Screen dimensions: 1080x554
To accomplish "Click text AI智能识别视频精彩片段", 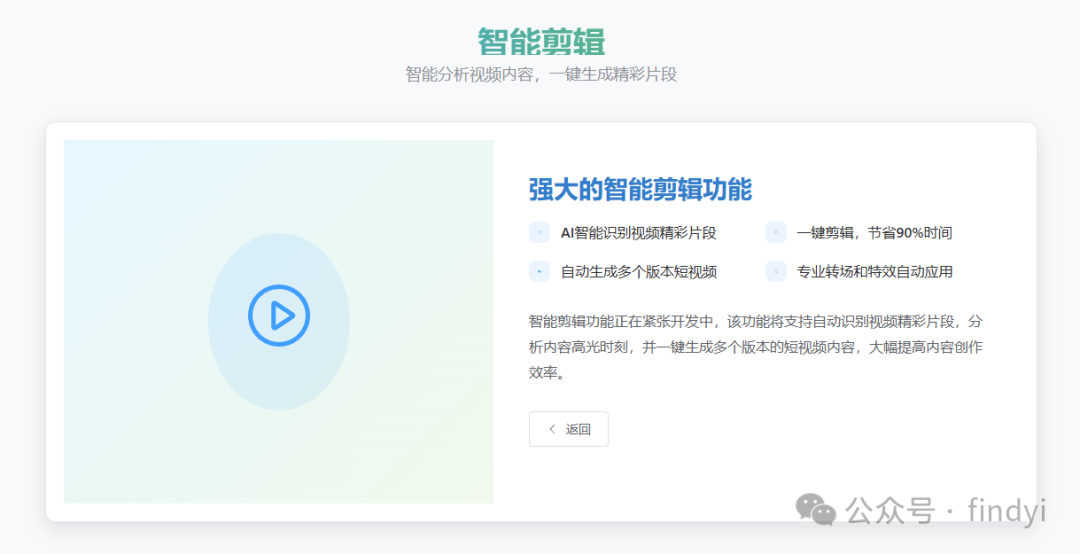I will [638, 233].
